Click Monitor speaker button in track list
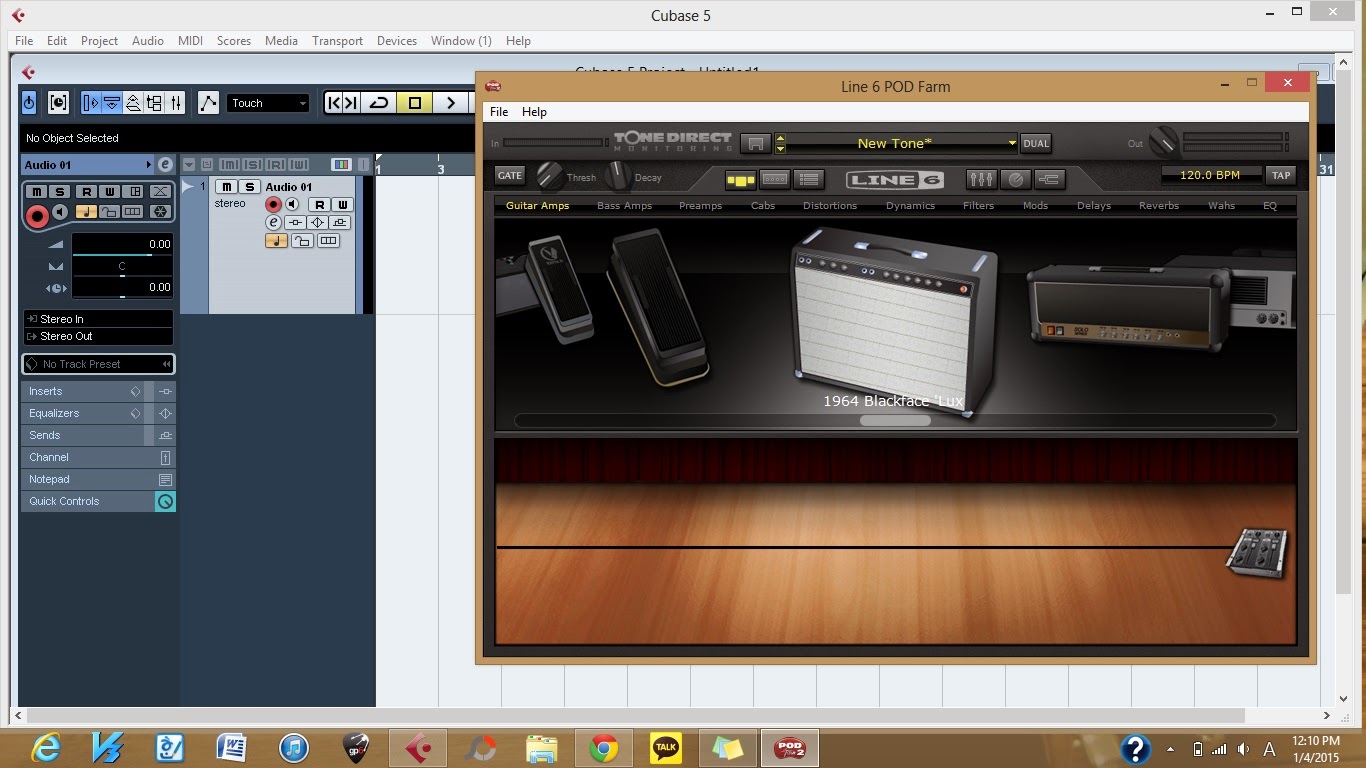Viewport: 1366px width, 768px height. click(x=292, y=204)
